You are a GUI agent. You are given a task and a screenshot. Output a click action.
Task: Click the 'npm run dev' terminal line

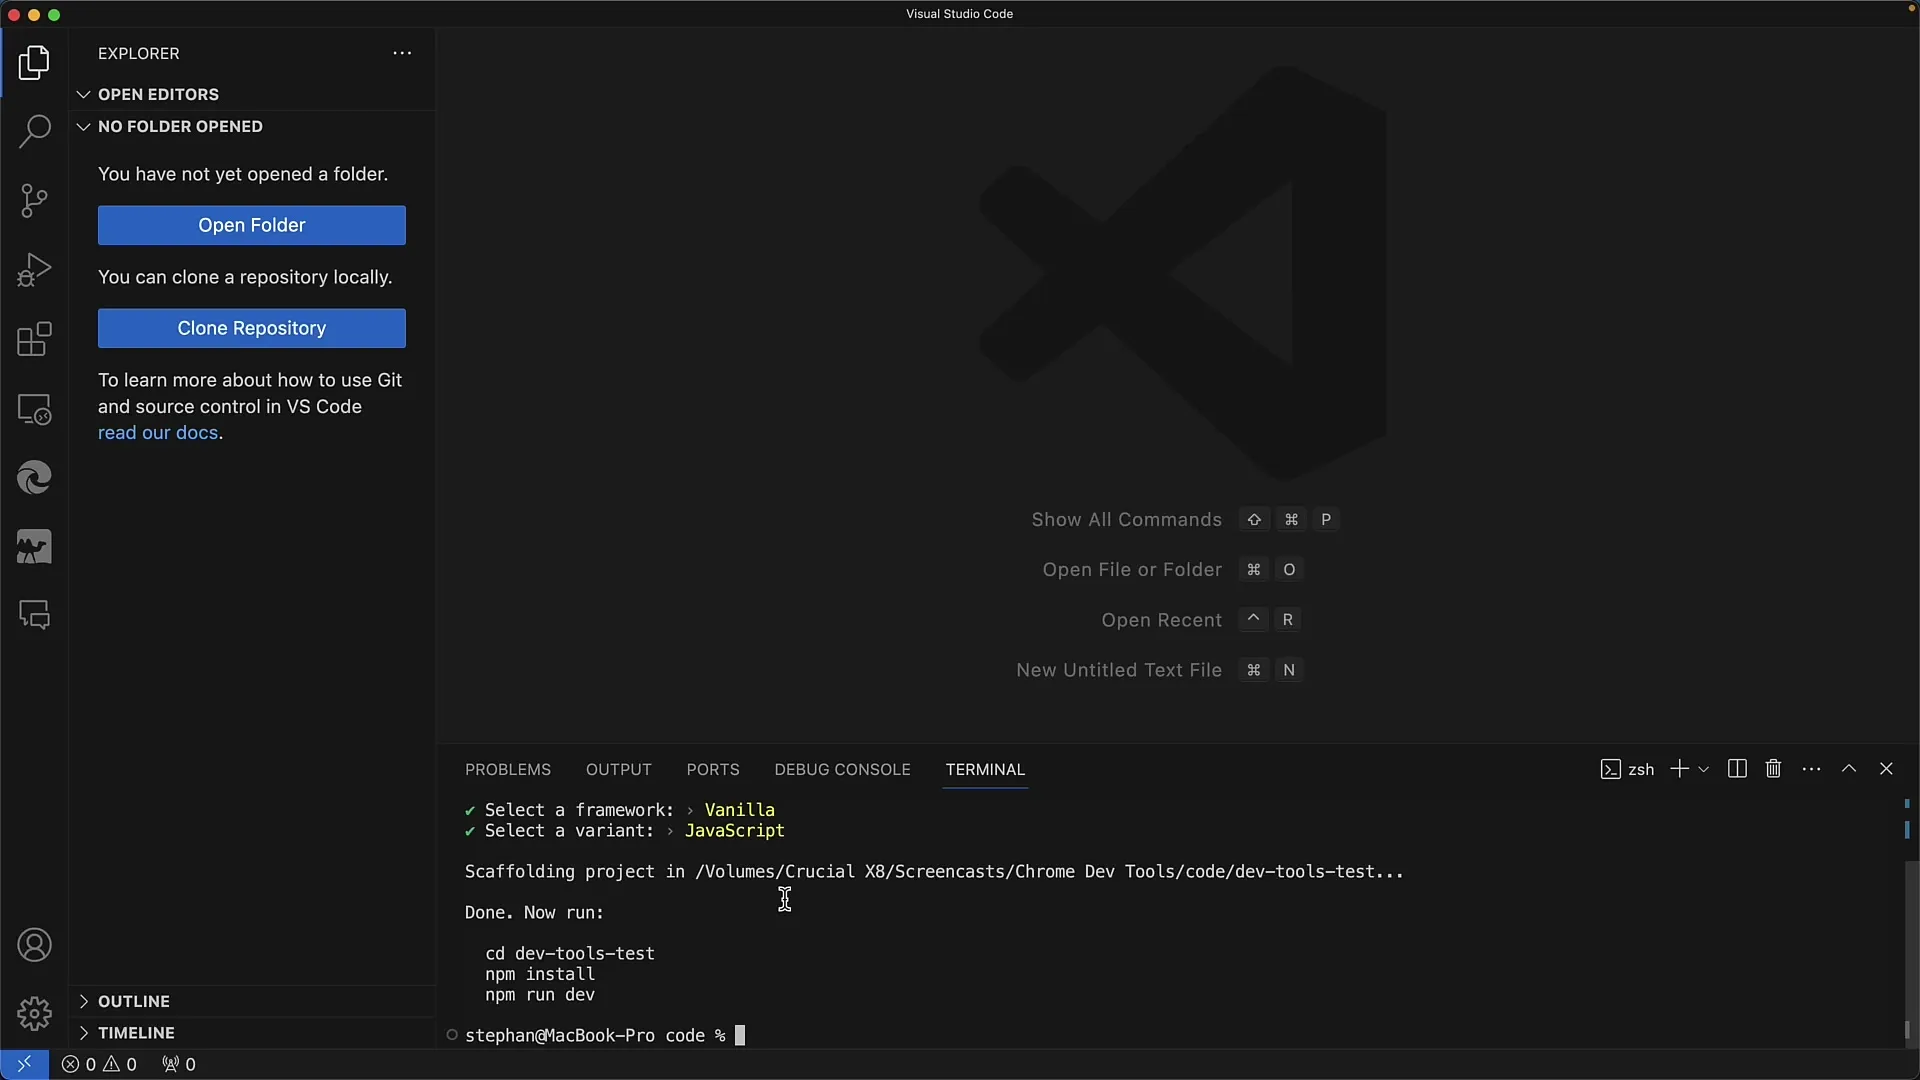540,995
